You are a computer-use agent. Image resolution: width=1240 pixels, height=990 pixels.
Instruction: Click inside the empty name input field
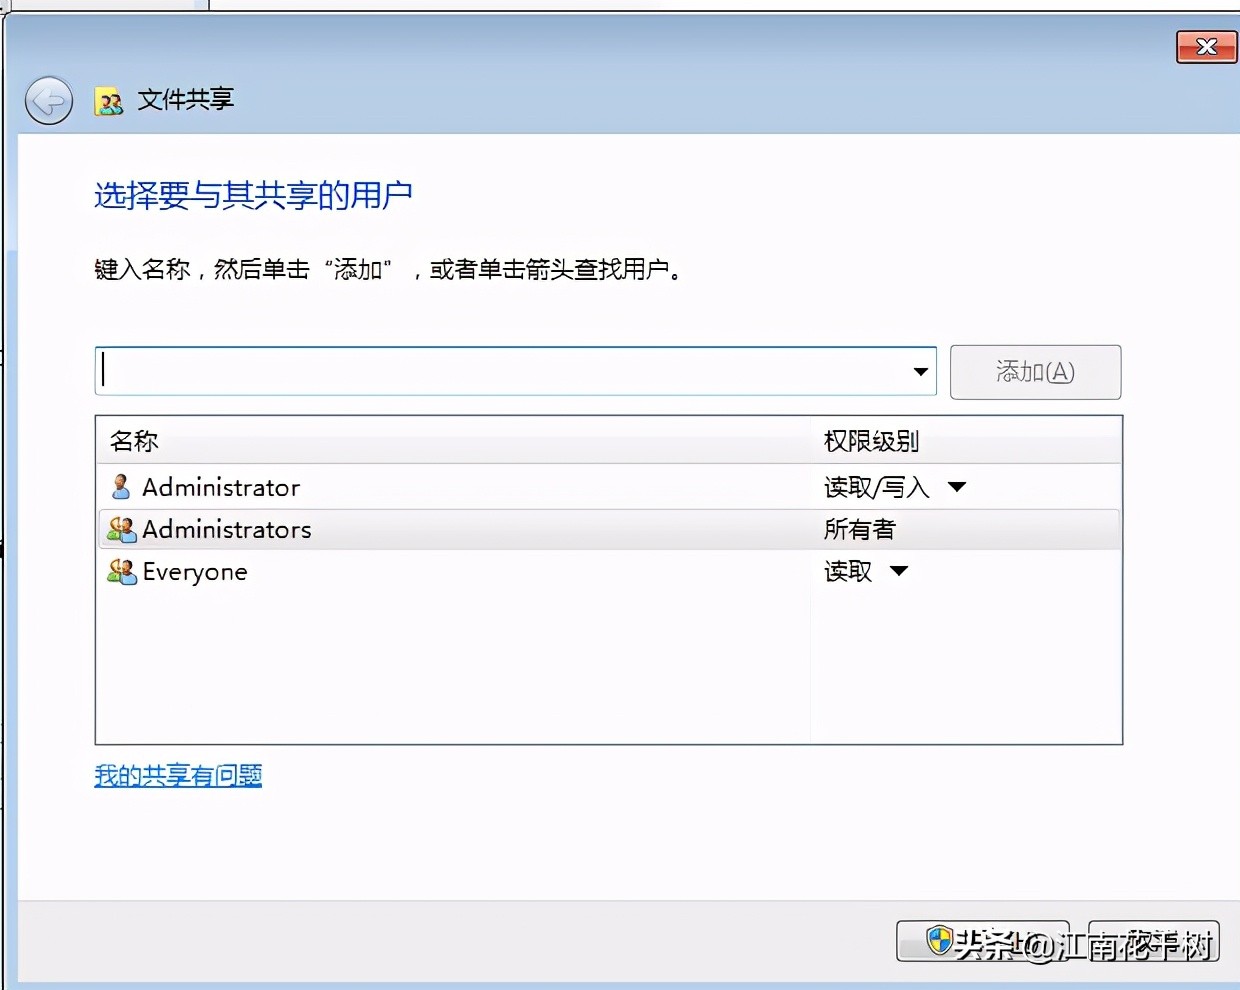(500, 371)
